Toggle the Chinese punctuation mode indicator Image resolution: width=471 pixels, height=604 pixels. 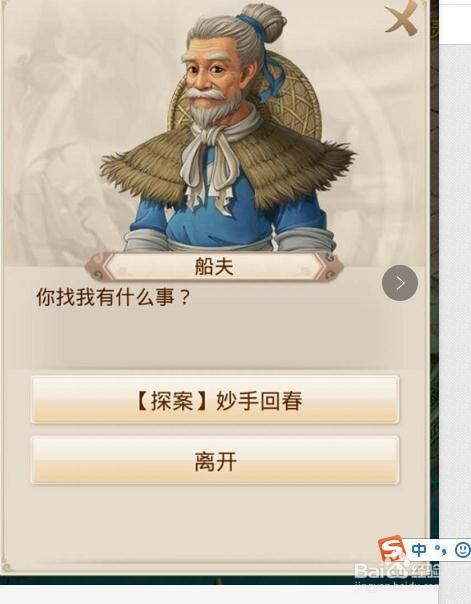(440, 550)
